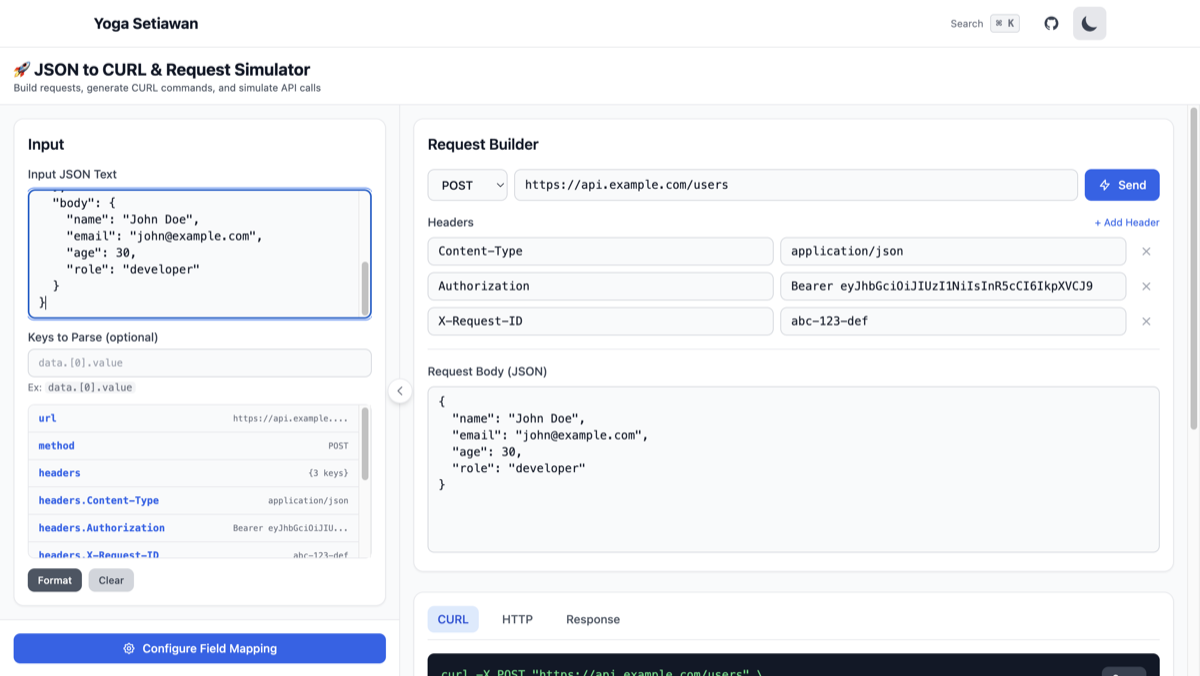Click the paper plane icon on Send
Image resolution: width=1200 pixels, height=676 pixels.
(x=1105, y=184)
